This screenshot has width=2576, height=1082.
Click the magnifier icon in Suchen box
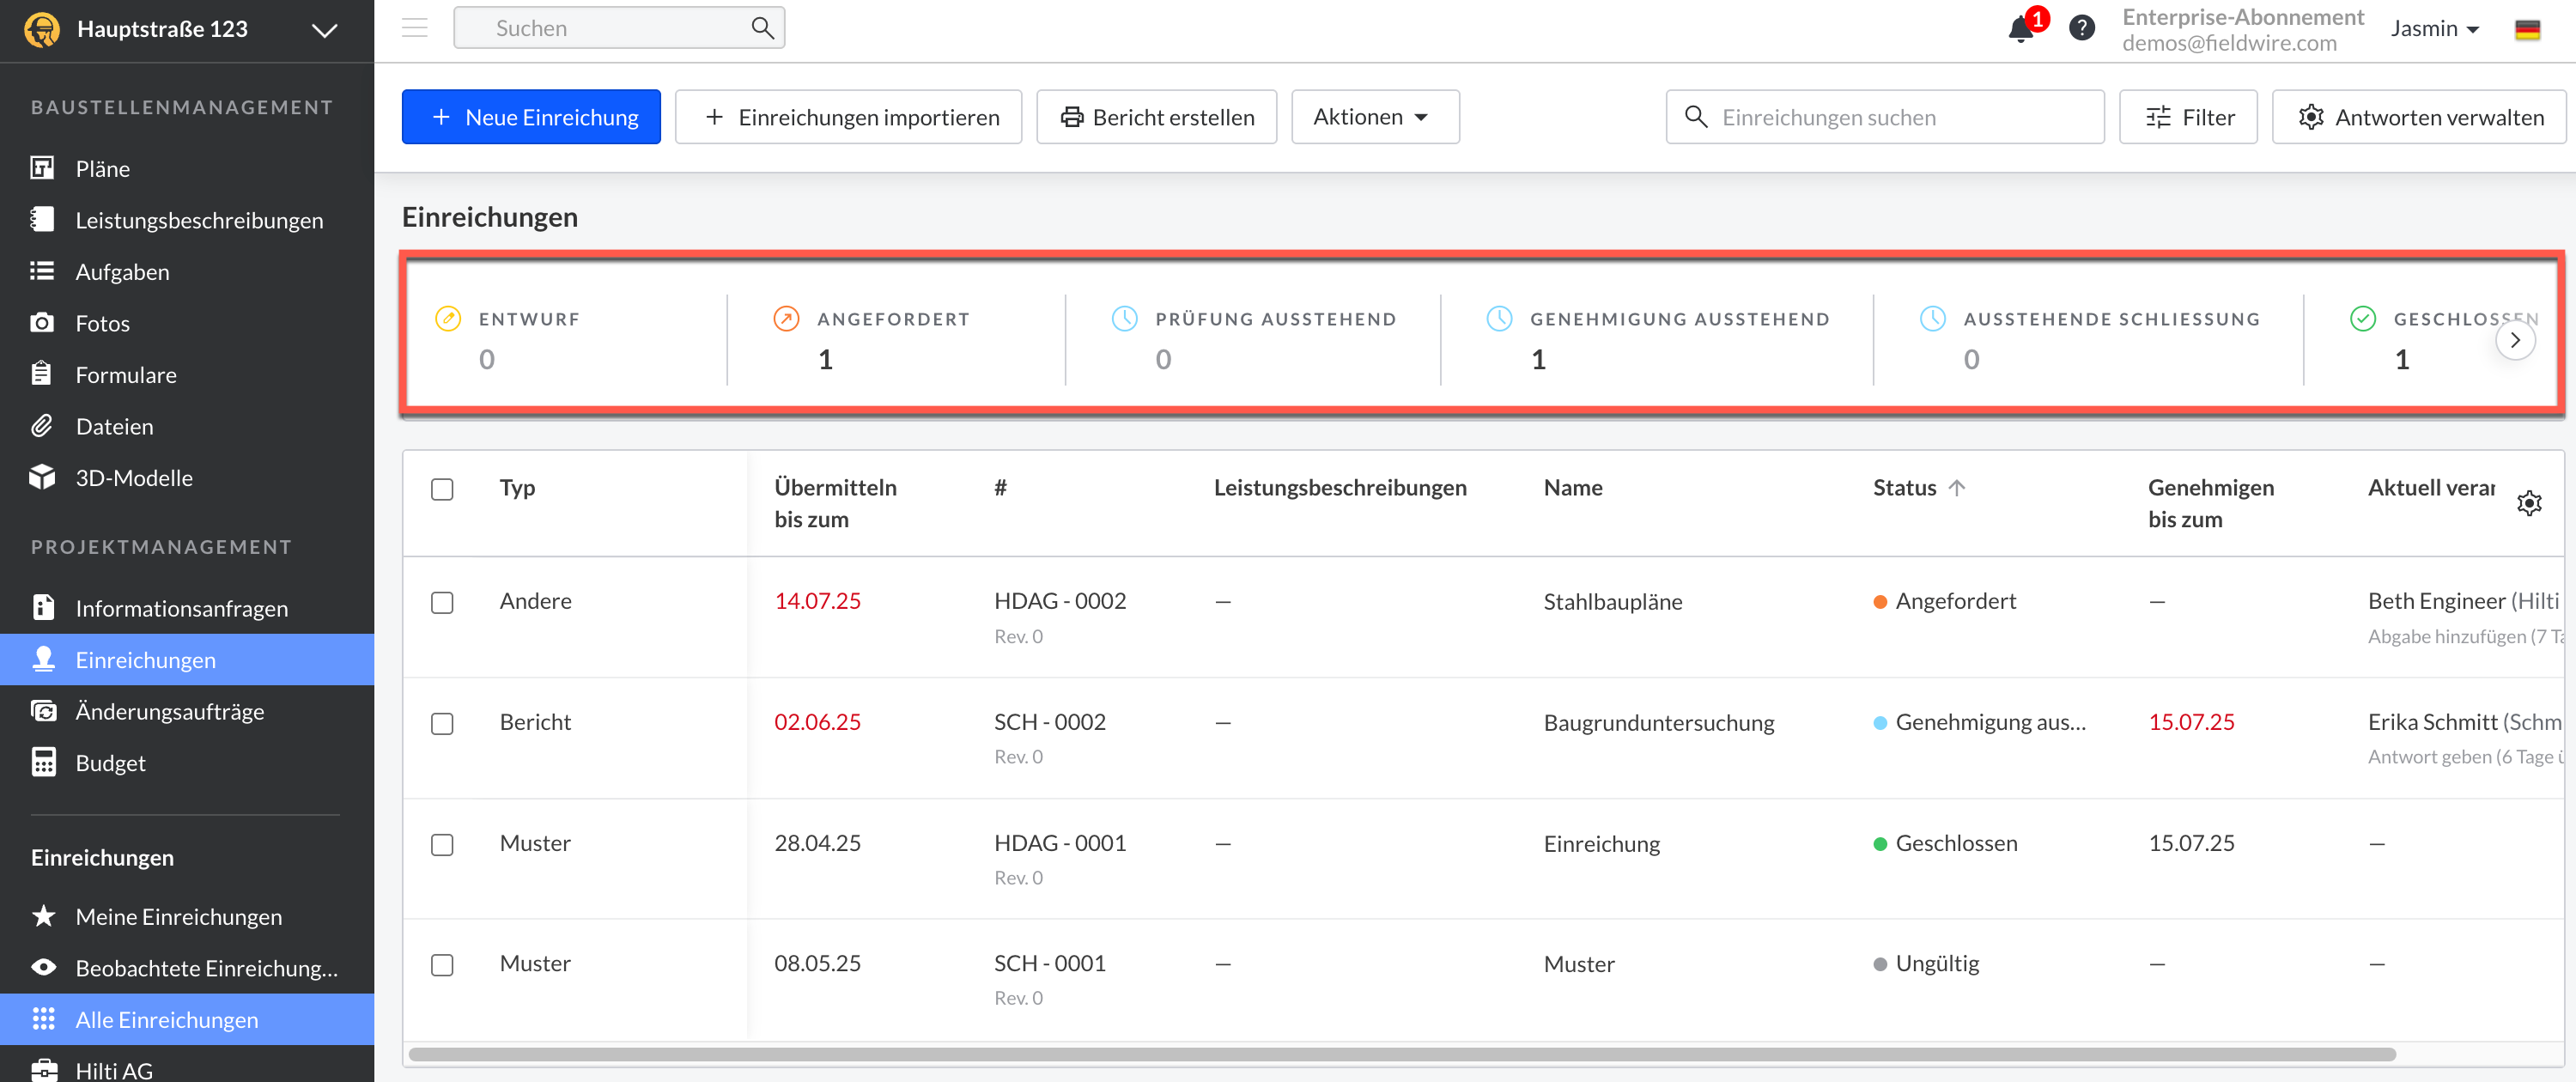[x=762, y=28]
